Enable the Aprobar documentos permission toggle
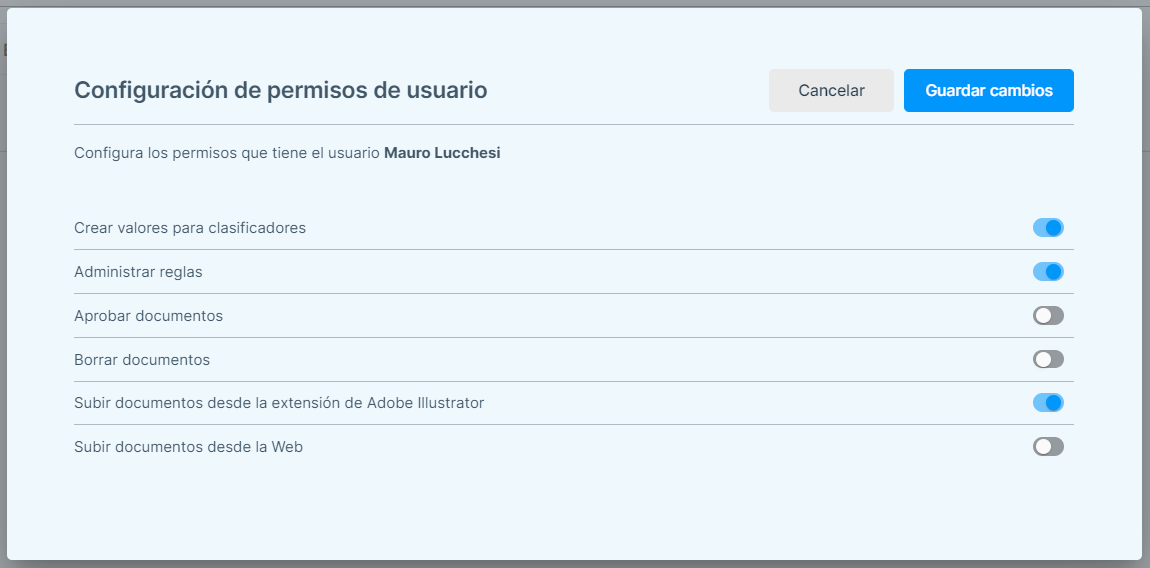Screen dimensions: 1150x568 point(1048,316)
